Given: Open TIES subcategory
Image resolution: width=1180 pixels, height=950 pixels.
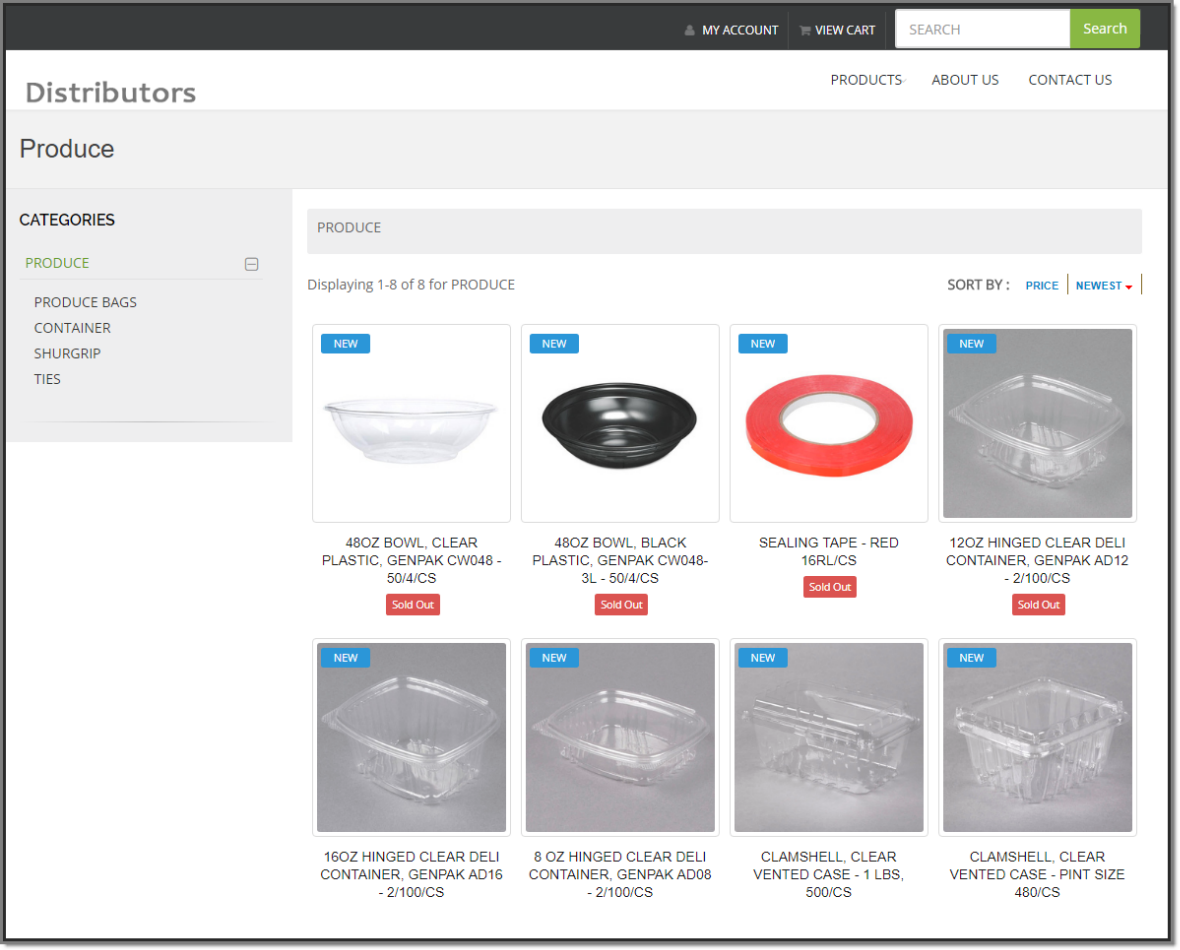Looking at the screenshot, I should (x=47, y=379).
